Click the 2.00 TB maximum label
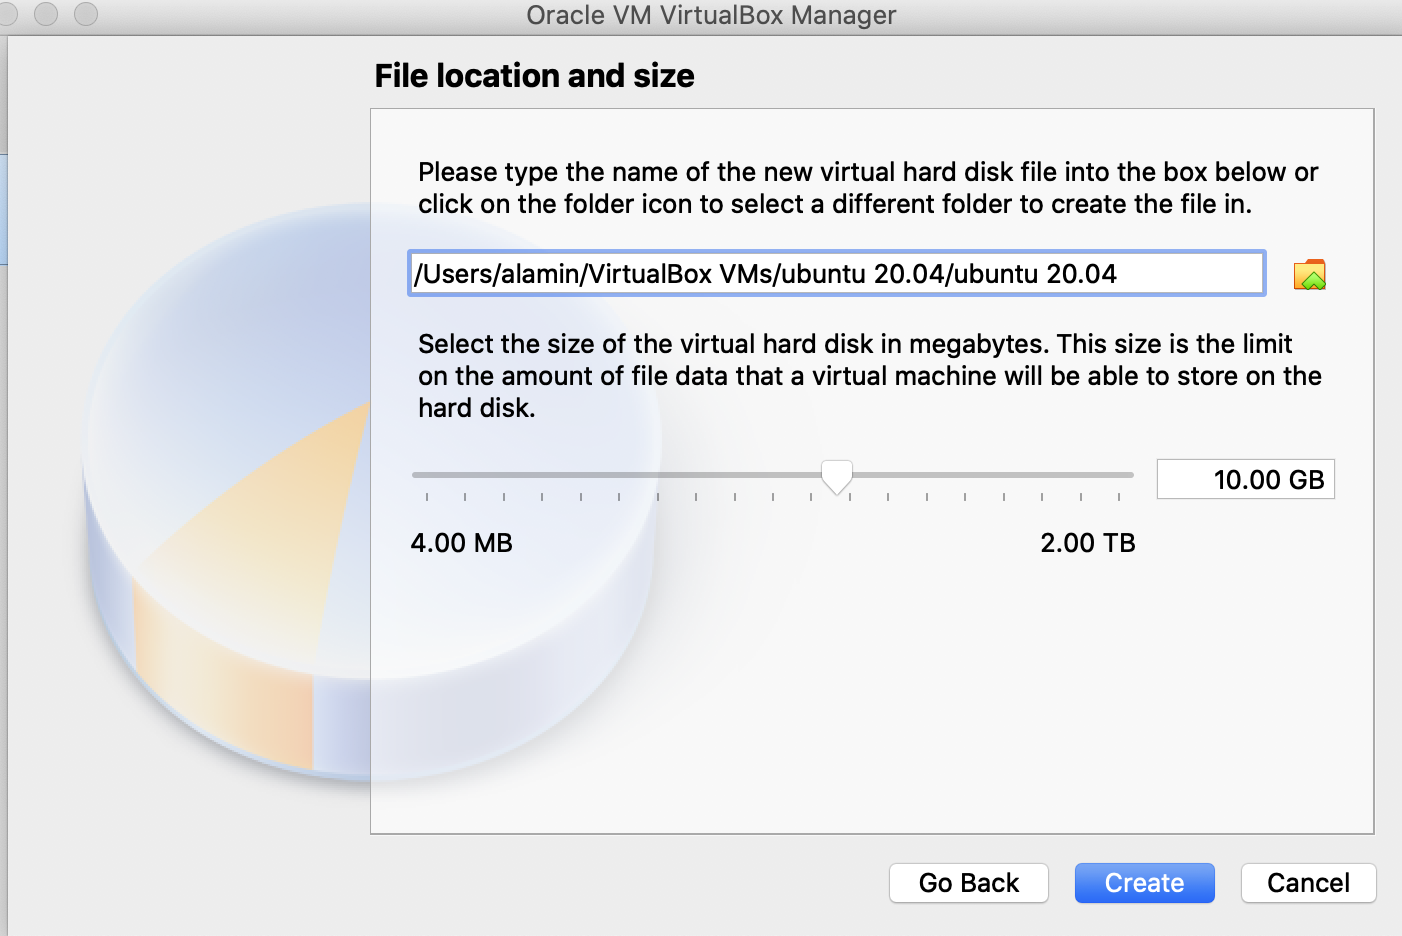The width and height of the screenshot is (1402, 936). [1087, 543]
